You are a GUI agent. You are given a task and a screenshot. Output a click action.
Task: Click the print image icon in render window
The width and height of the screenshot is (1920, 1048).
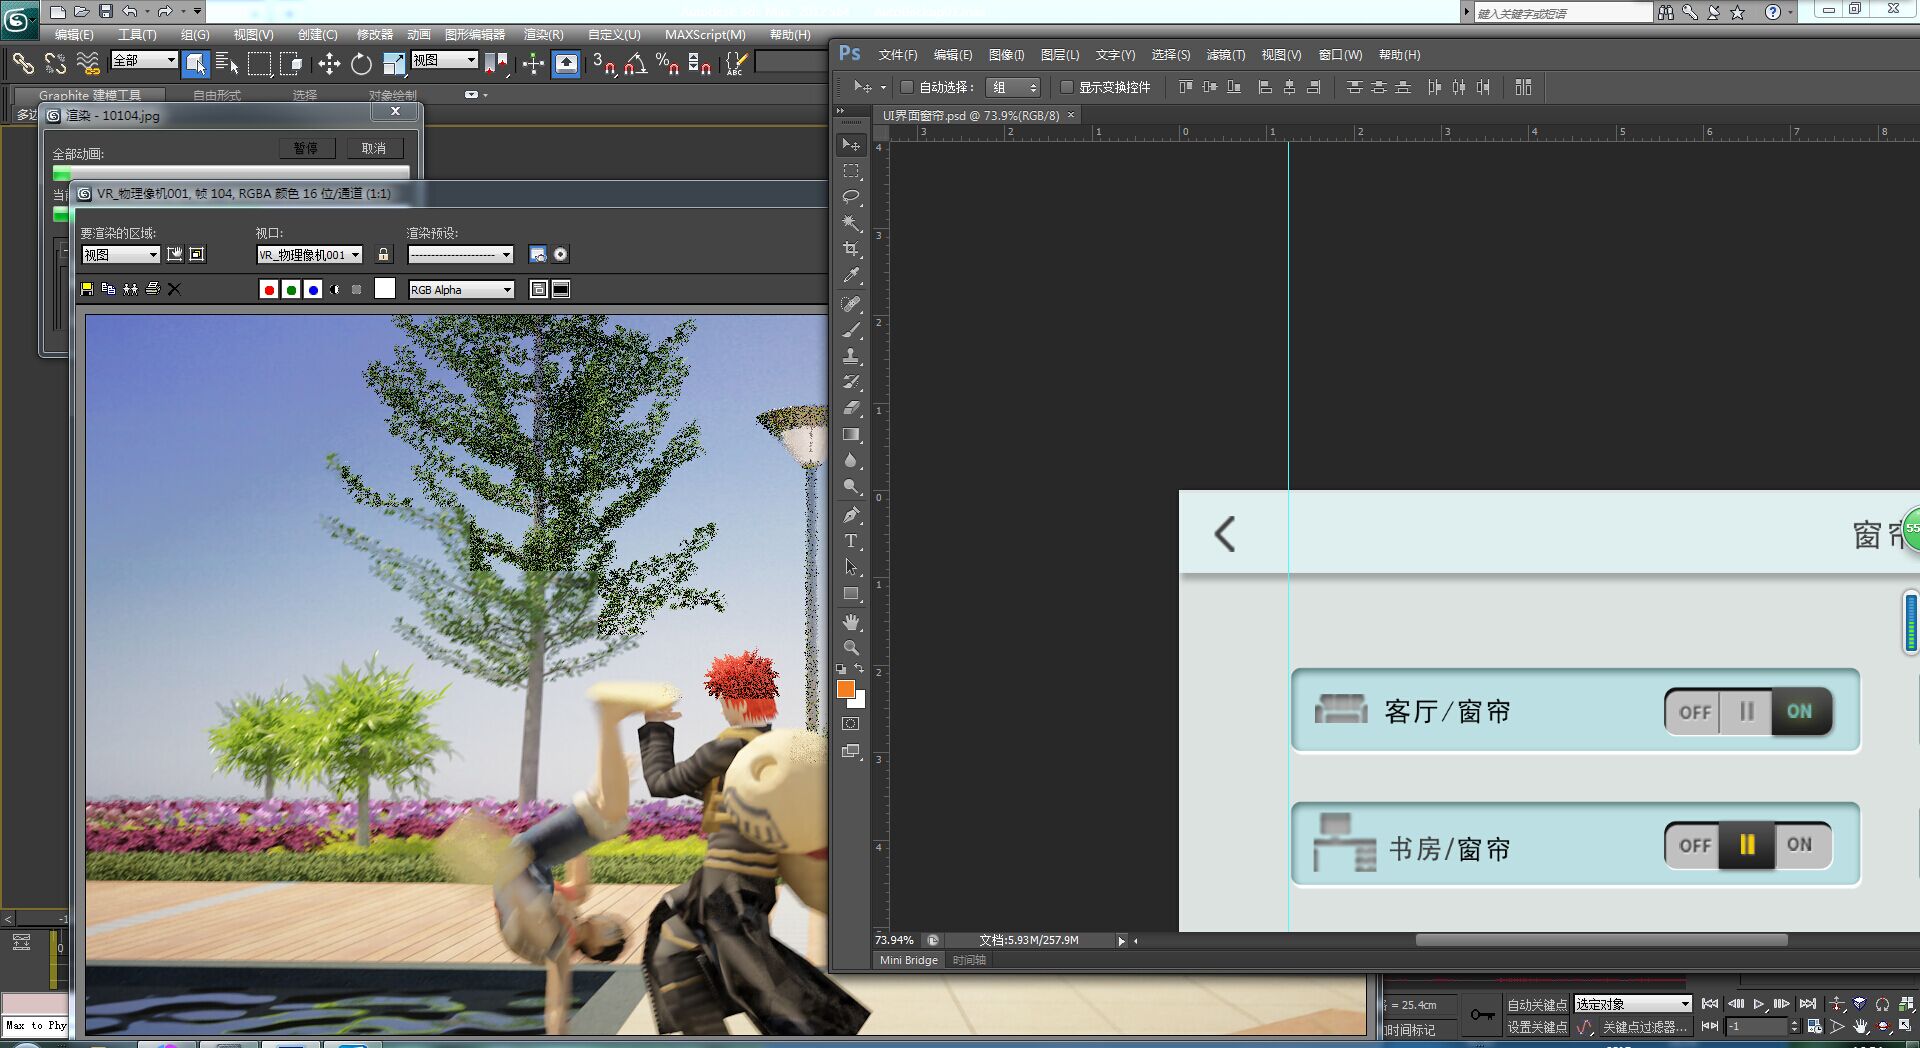coord(152,289)
